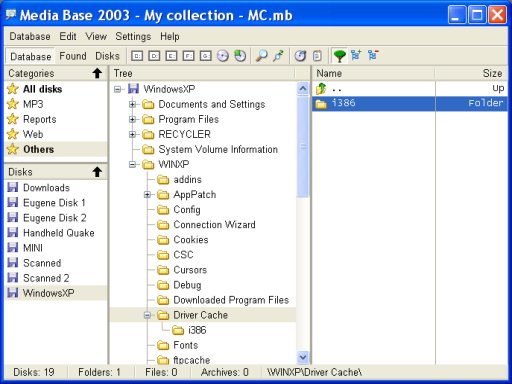Click the D: drive toolbar icon

(x=154, y=56)
